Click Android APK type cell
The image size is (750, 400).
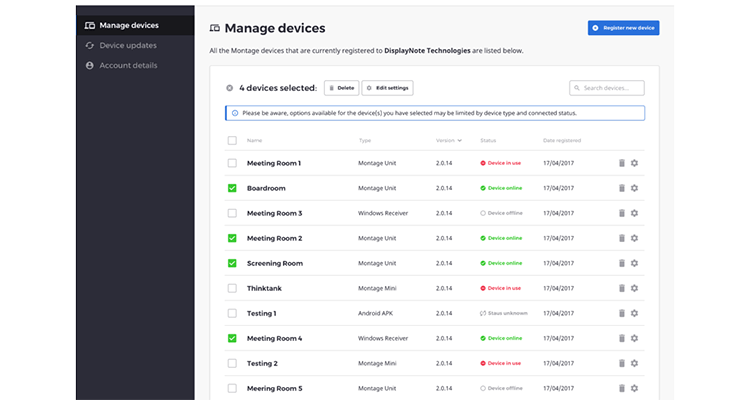point(375,313)
